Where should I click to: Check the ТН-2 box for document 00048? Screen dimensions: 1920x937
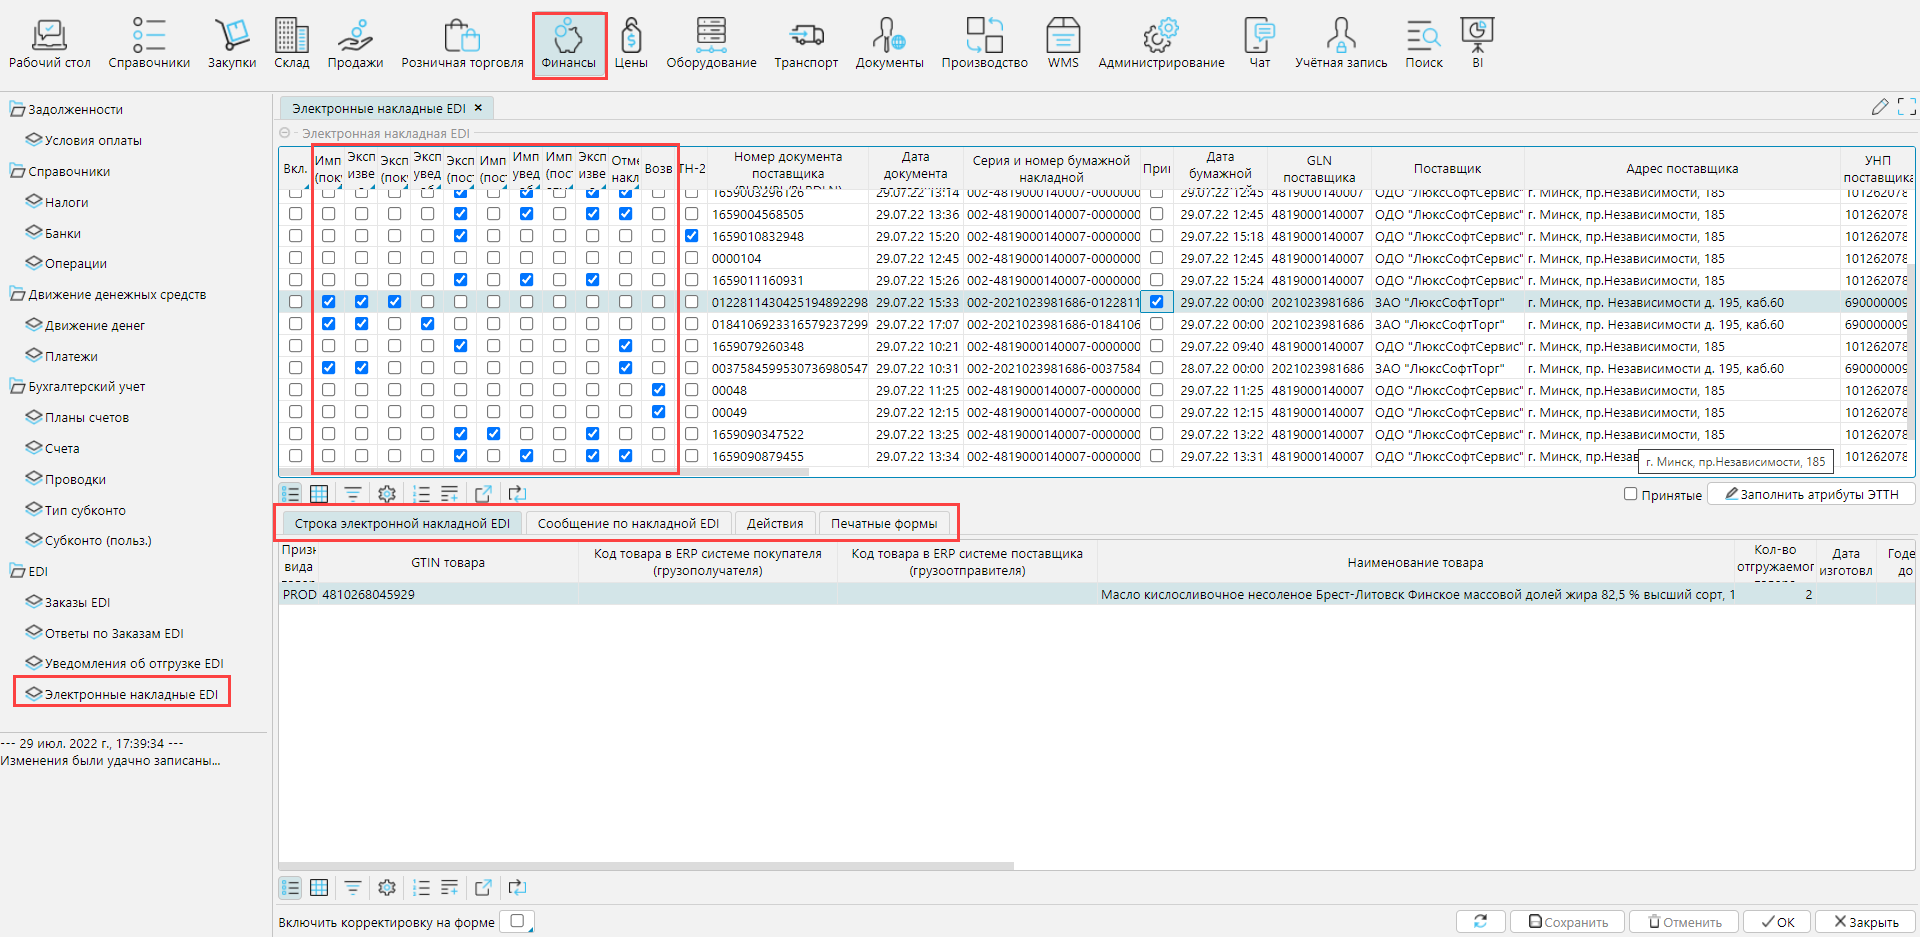click(691, 390)
